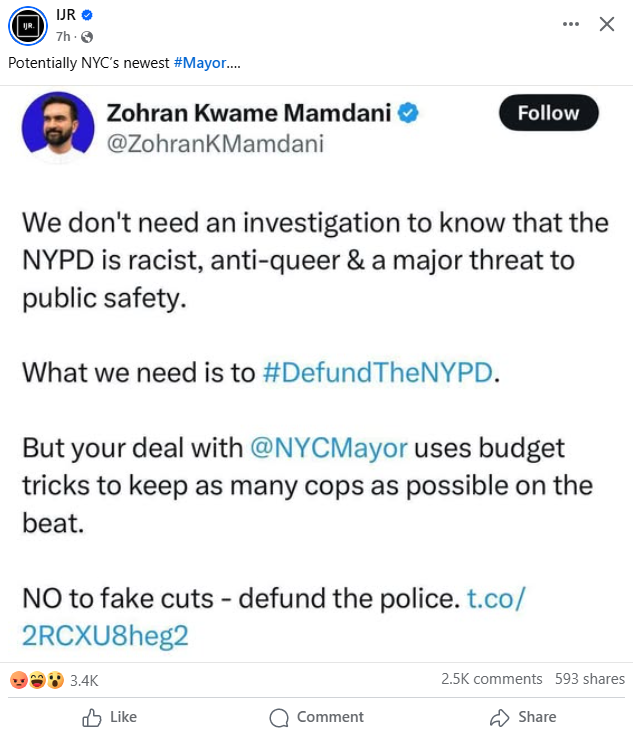Viewport: 633px width, 732px height.
Task: Expand the truncated post caption ellipsis
Action: 234,63
